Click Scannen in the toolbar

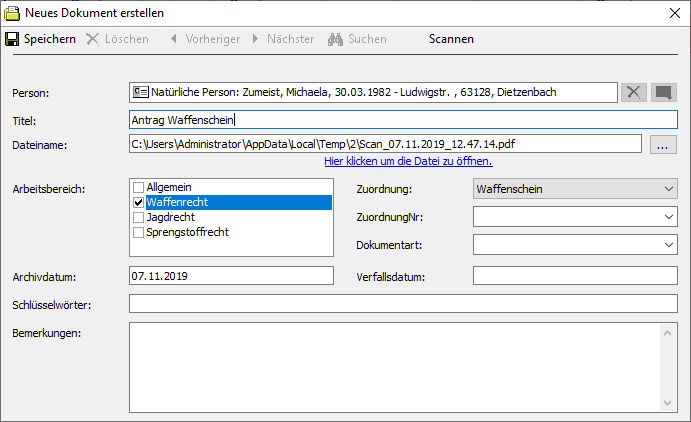click(x=451, y=39)
